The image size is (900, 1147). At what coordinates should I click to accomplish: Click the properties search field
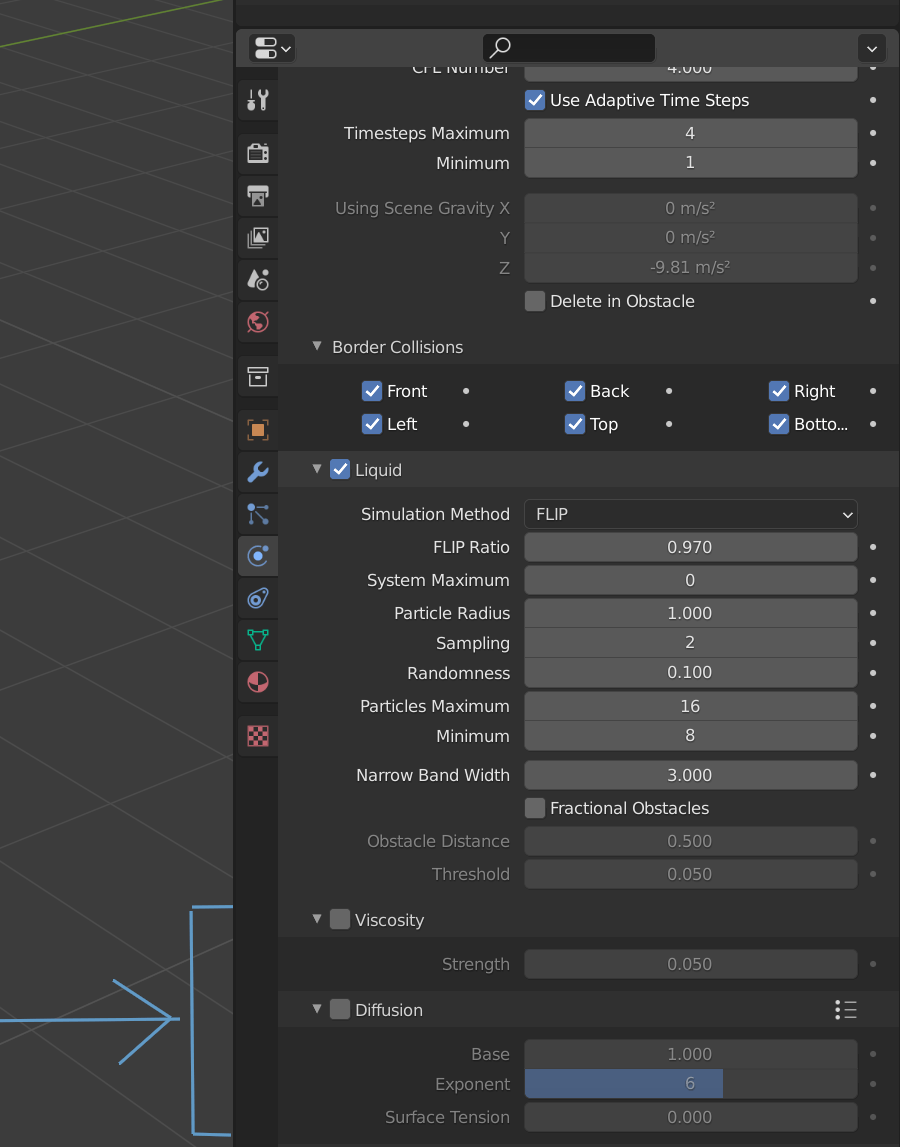[x=568, y=48]
